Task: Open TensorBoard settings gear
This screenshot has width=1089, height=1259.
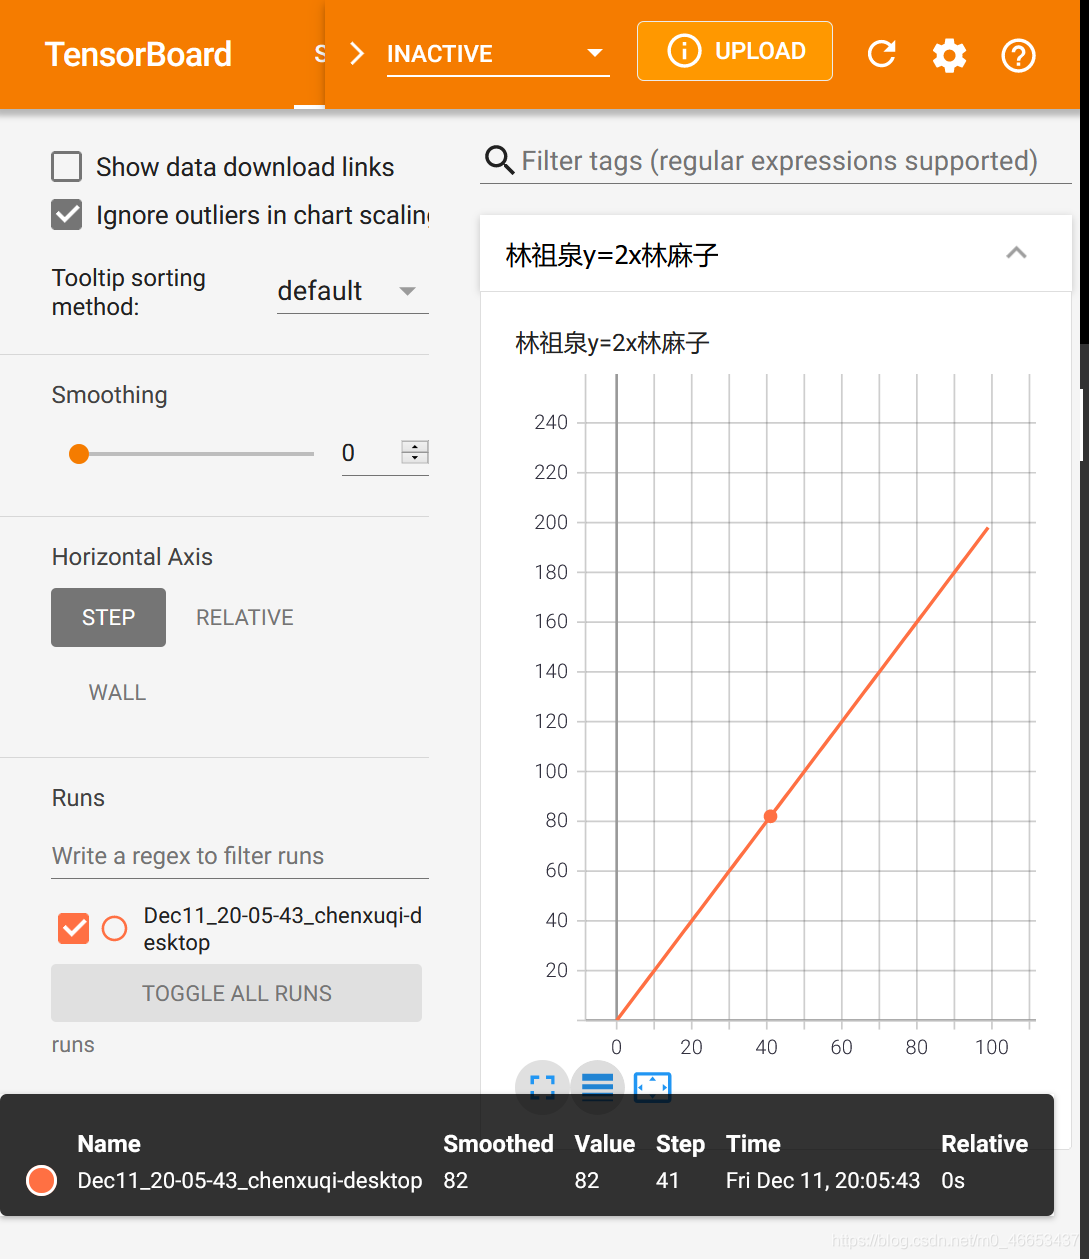Action: click(x=949, y=55)
